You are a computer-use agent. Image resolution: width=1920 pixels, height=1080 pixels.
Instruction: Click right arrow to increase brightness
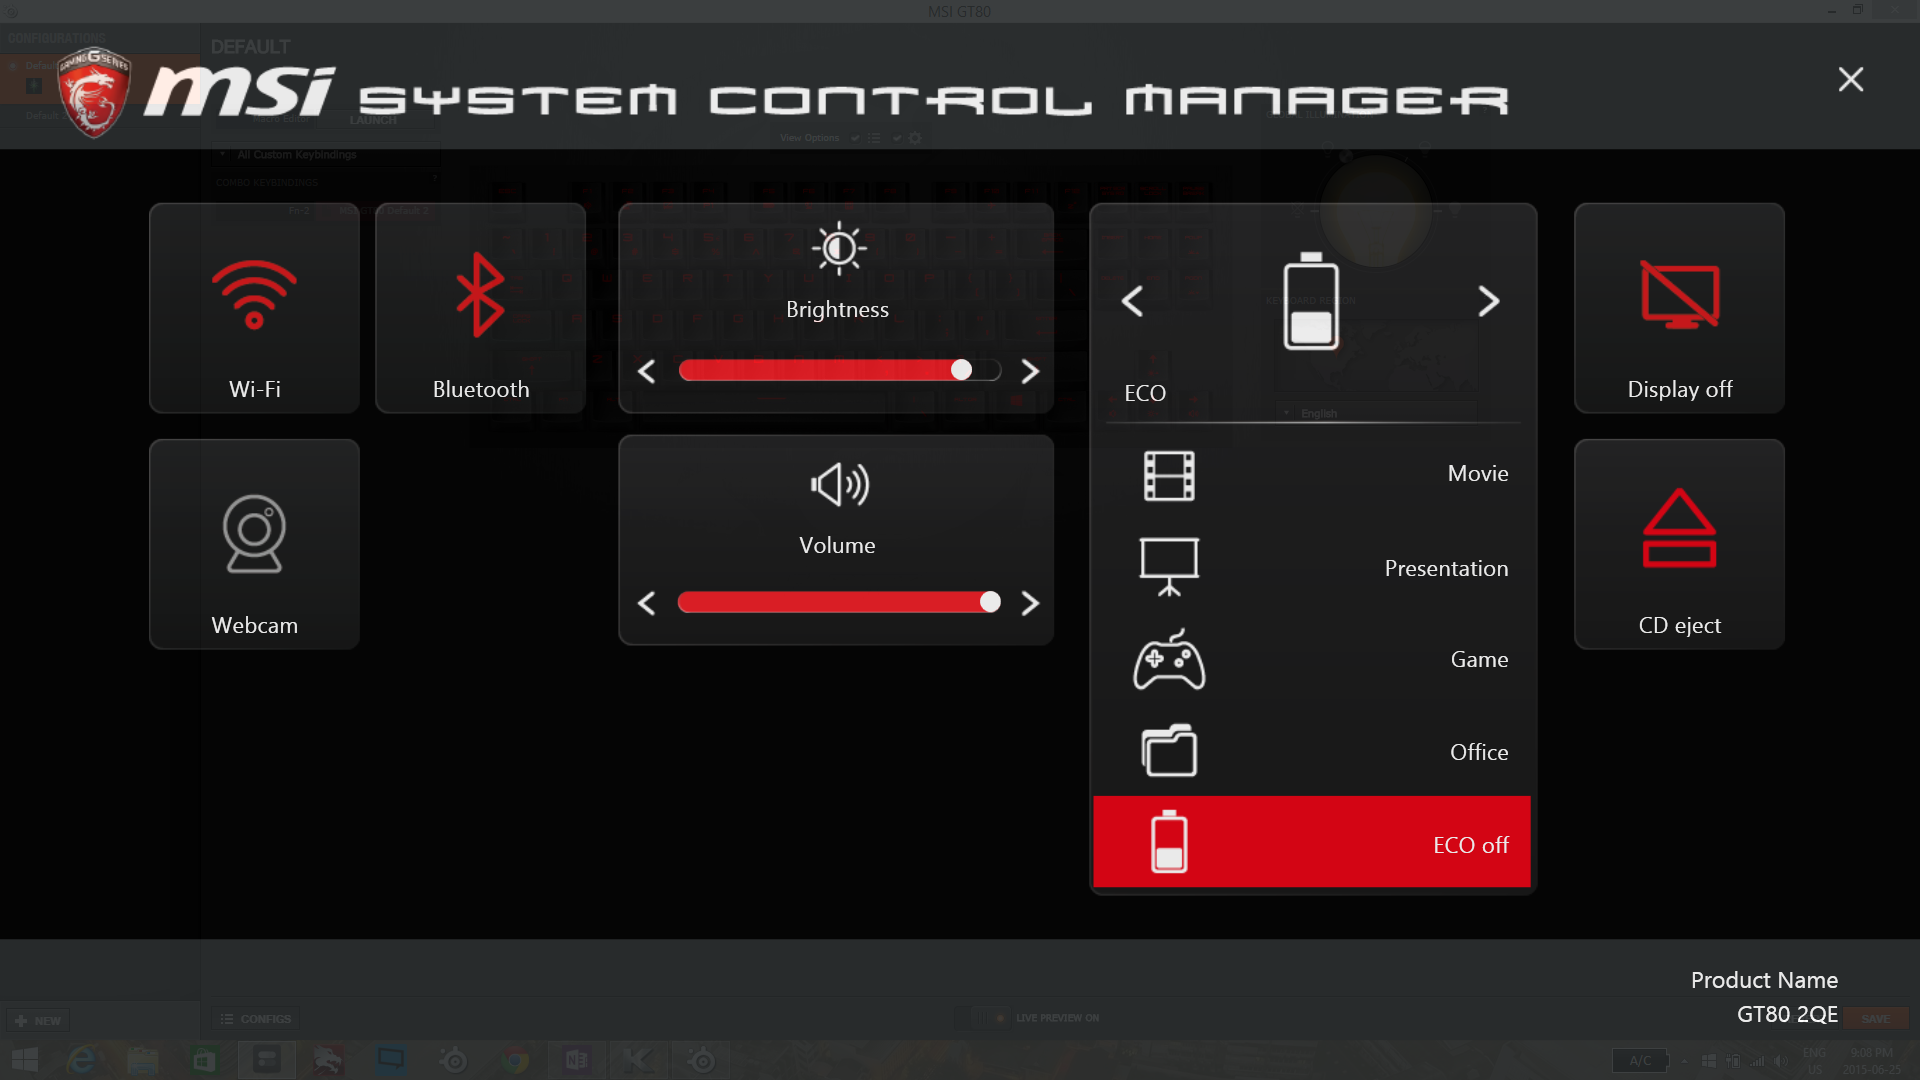coord(1030,371)
